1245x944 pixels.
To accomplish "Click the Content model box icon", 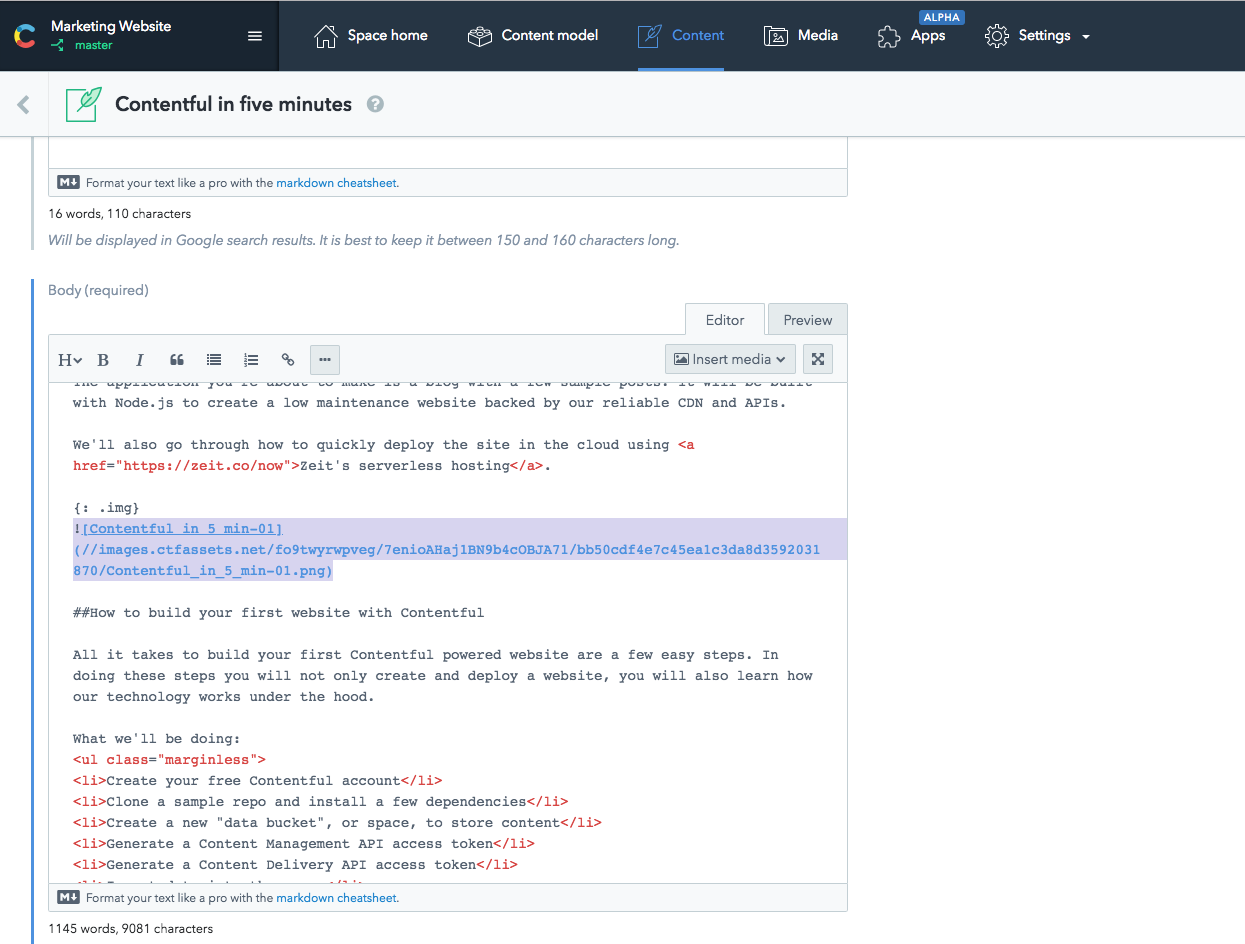I will coord(480,37).
